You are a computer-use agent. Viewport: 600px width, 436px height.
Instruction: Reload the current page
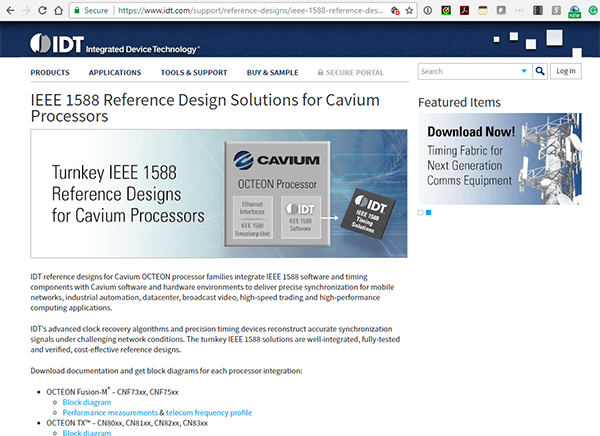pyautogui.click(x=42, y=10)
